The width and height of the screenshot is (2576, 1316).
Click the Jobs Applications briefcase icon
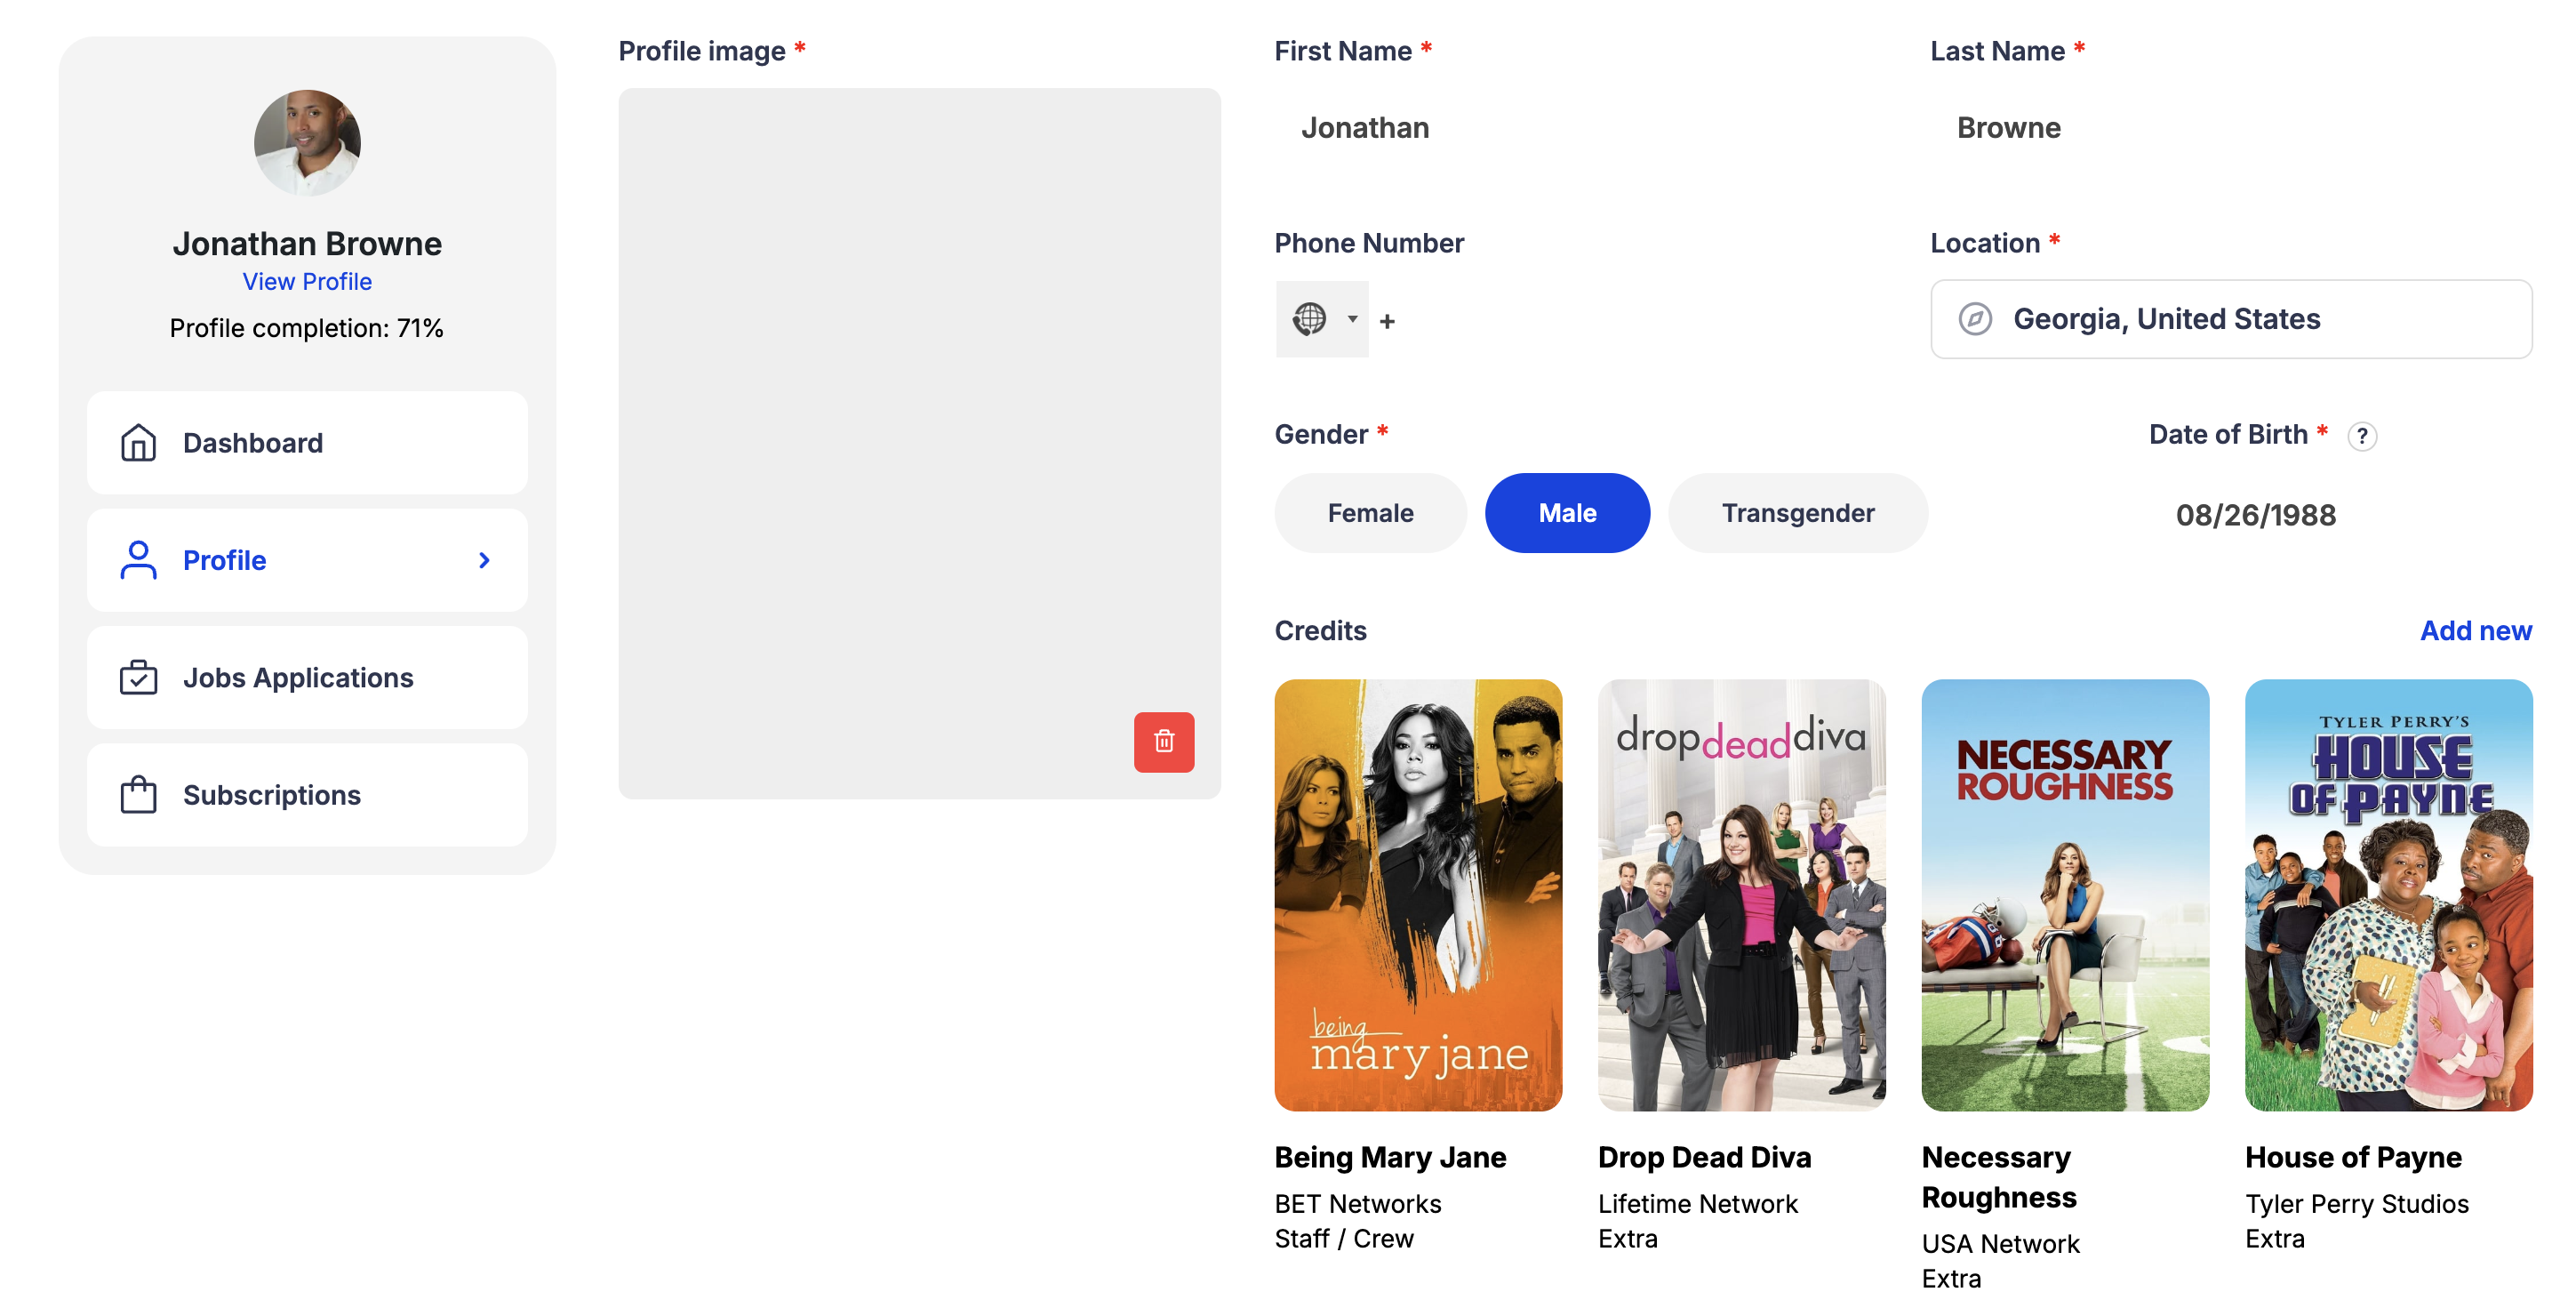coord(138,677)
